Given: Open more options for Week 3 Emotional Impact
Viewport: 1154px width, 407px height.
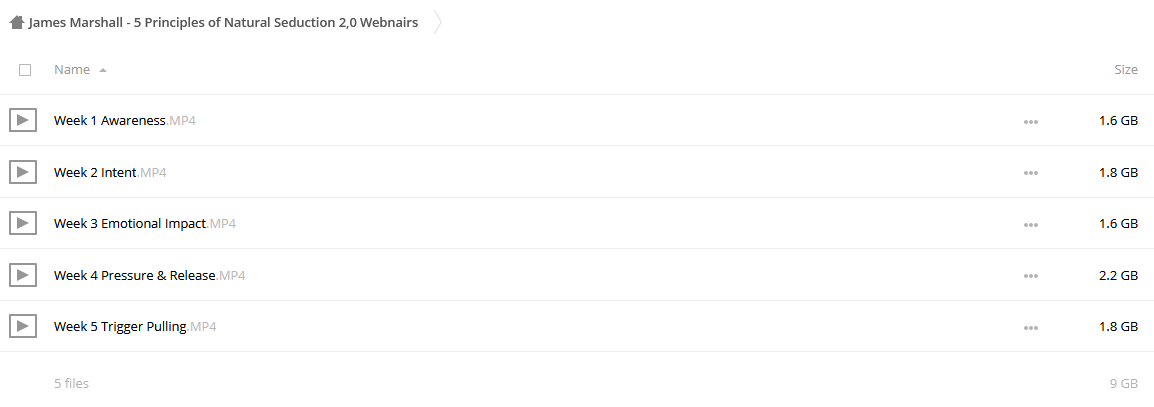Looking at the screenshot, I should point(1030,224).
